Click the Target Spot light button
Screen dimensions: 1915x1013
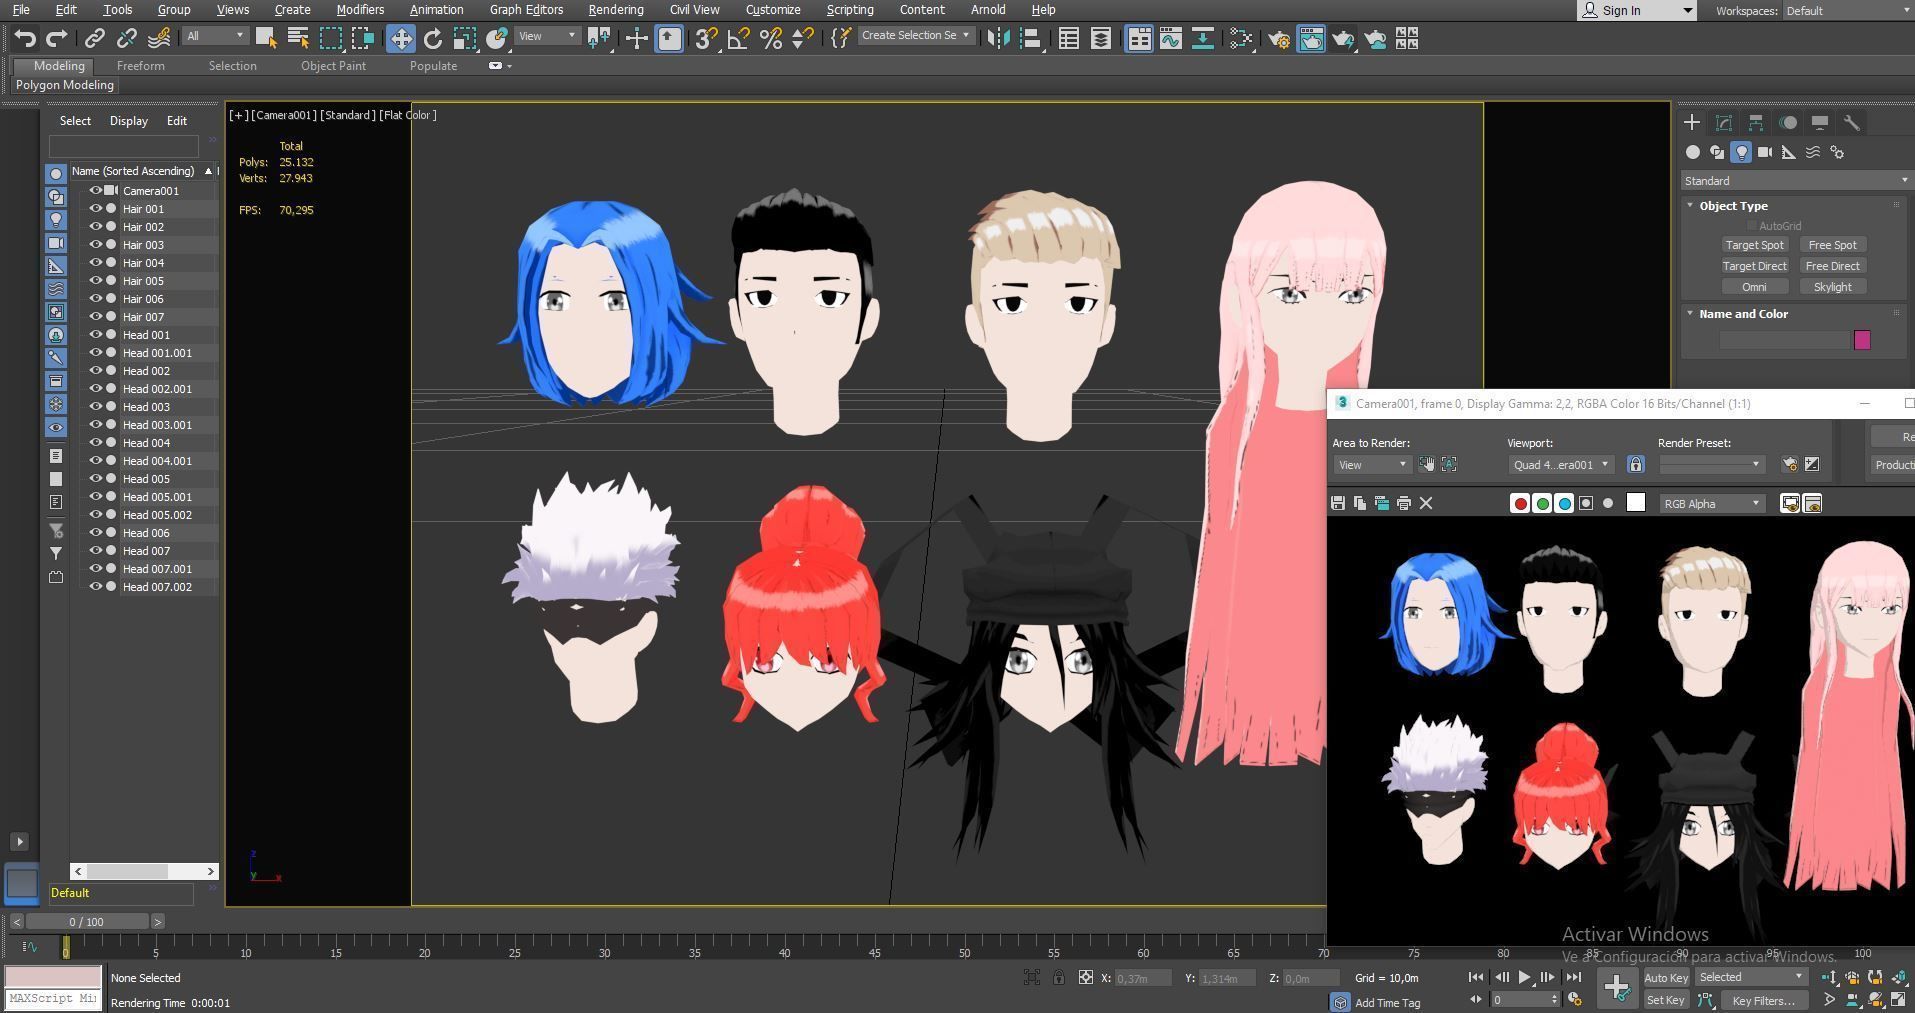[1754, 245]
